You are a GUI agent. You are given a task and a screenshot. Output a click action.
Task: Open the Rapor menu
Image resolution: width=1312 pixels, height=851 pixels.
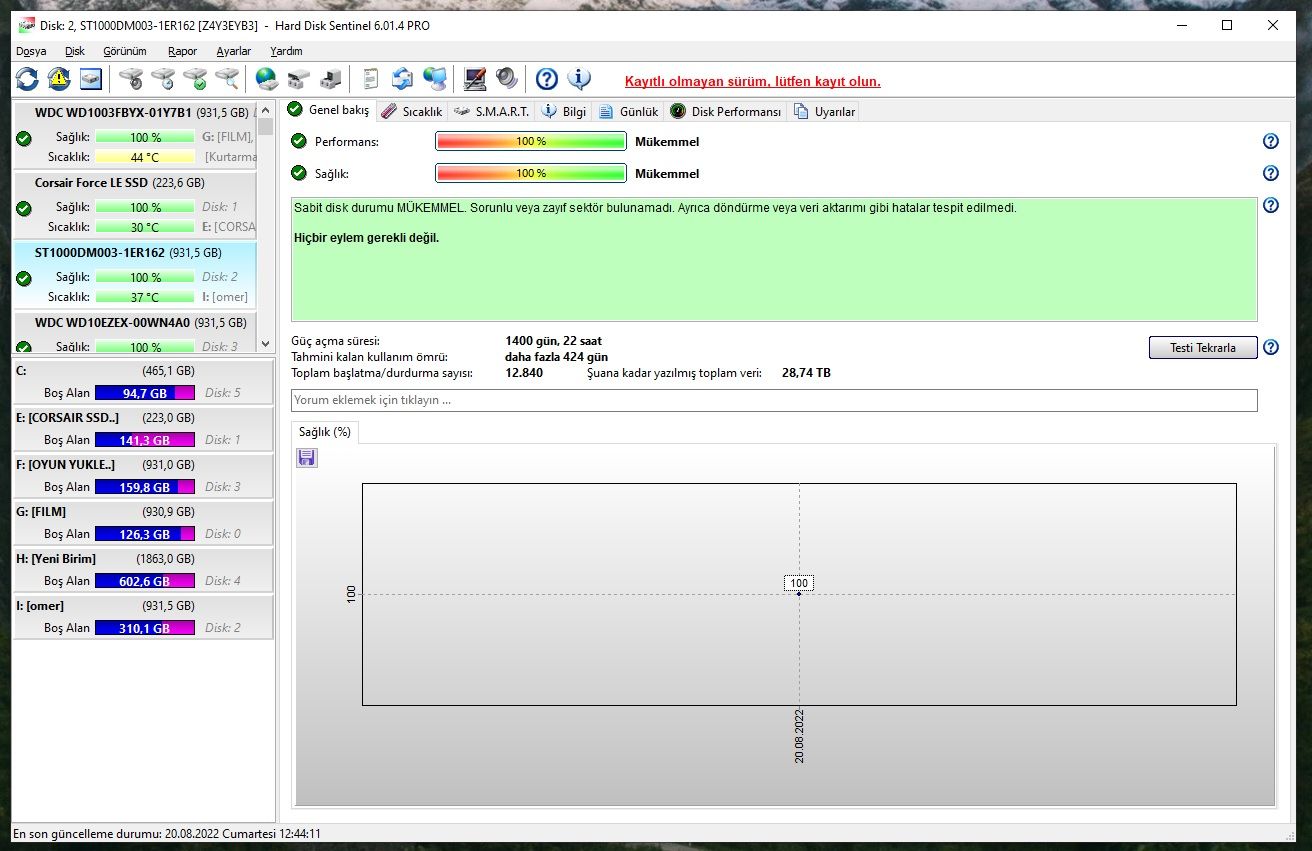(x=183, y=51)
